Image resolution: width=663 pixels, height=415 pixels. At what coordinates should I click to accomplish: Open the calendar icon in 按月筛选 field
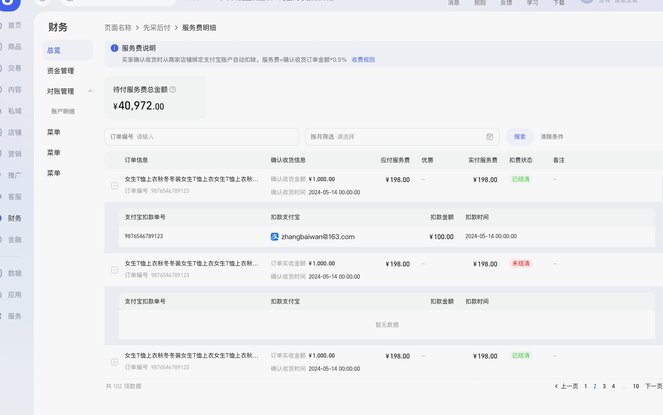click(x=490, y=137)
